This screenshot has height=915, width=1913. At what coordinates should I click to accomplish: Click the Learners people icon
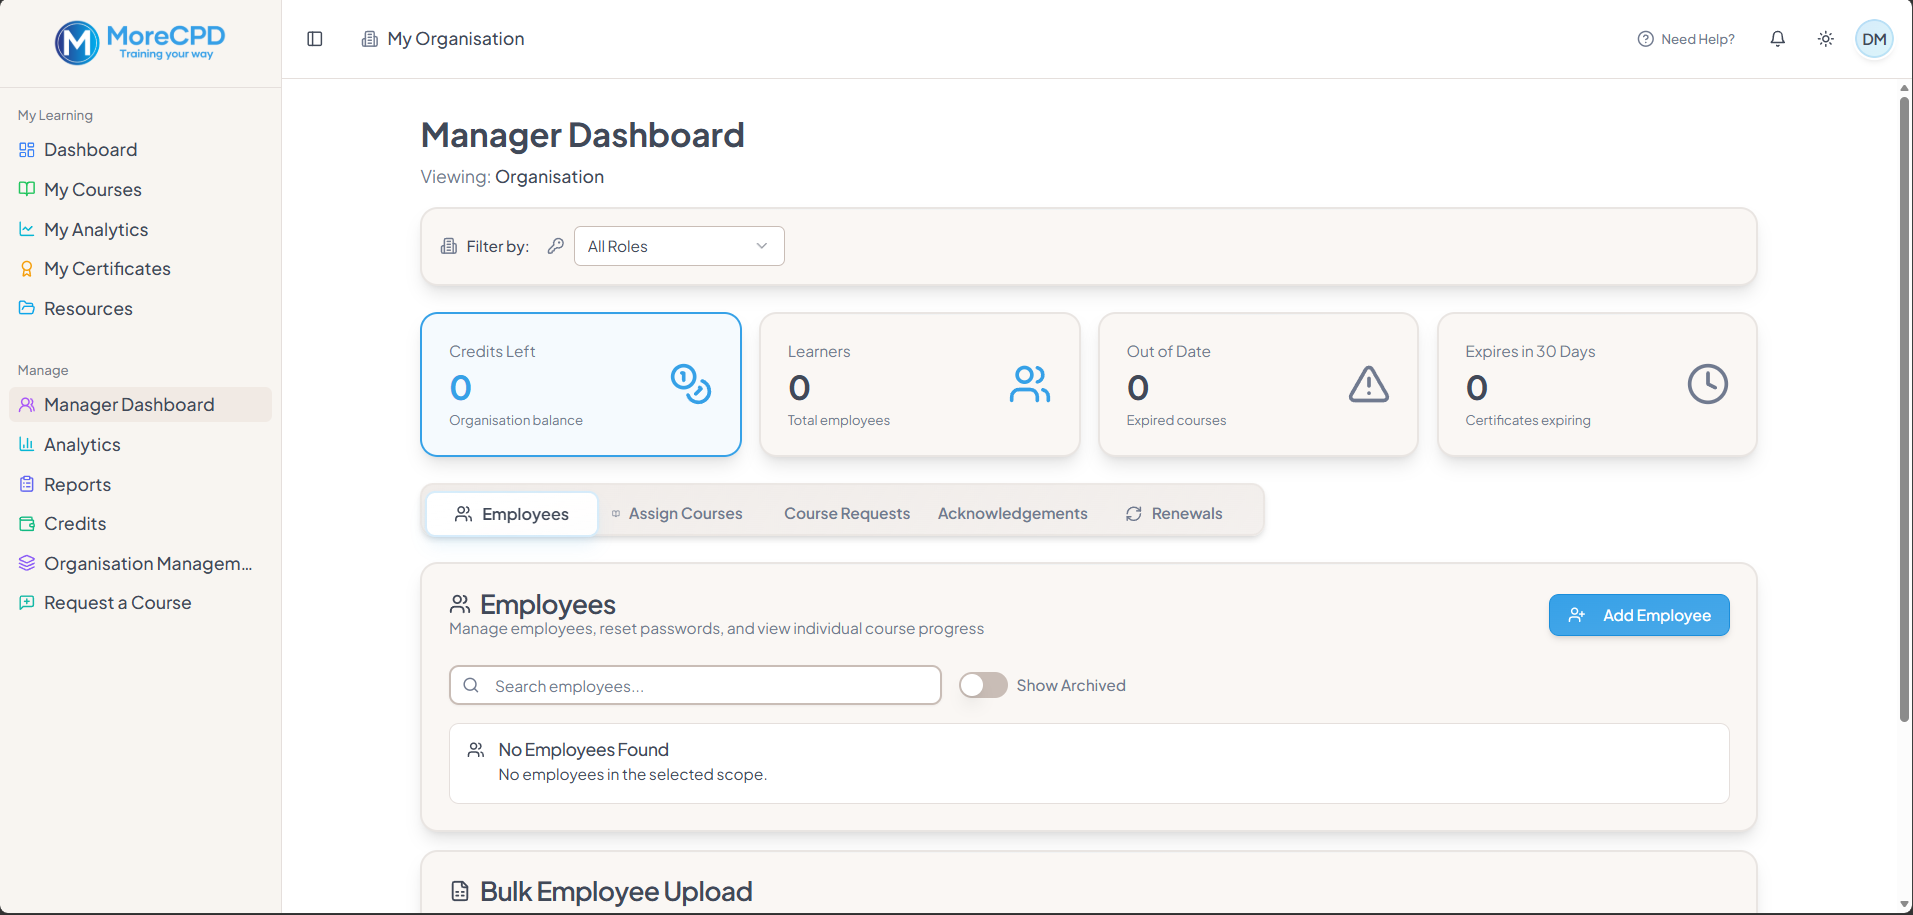click(x=1030, y=384)
